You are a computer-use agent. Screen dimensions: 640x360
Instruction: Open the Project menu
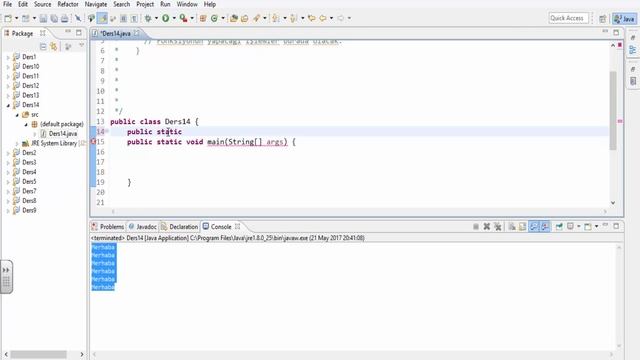pyautogui.click(x=145, y=4)
